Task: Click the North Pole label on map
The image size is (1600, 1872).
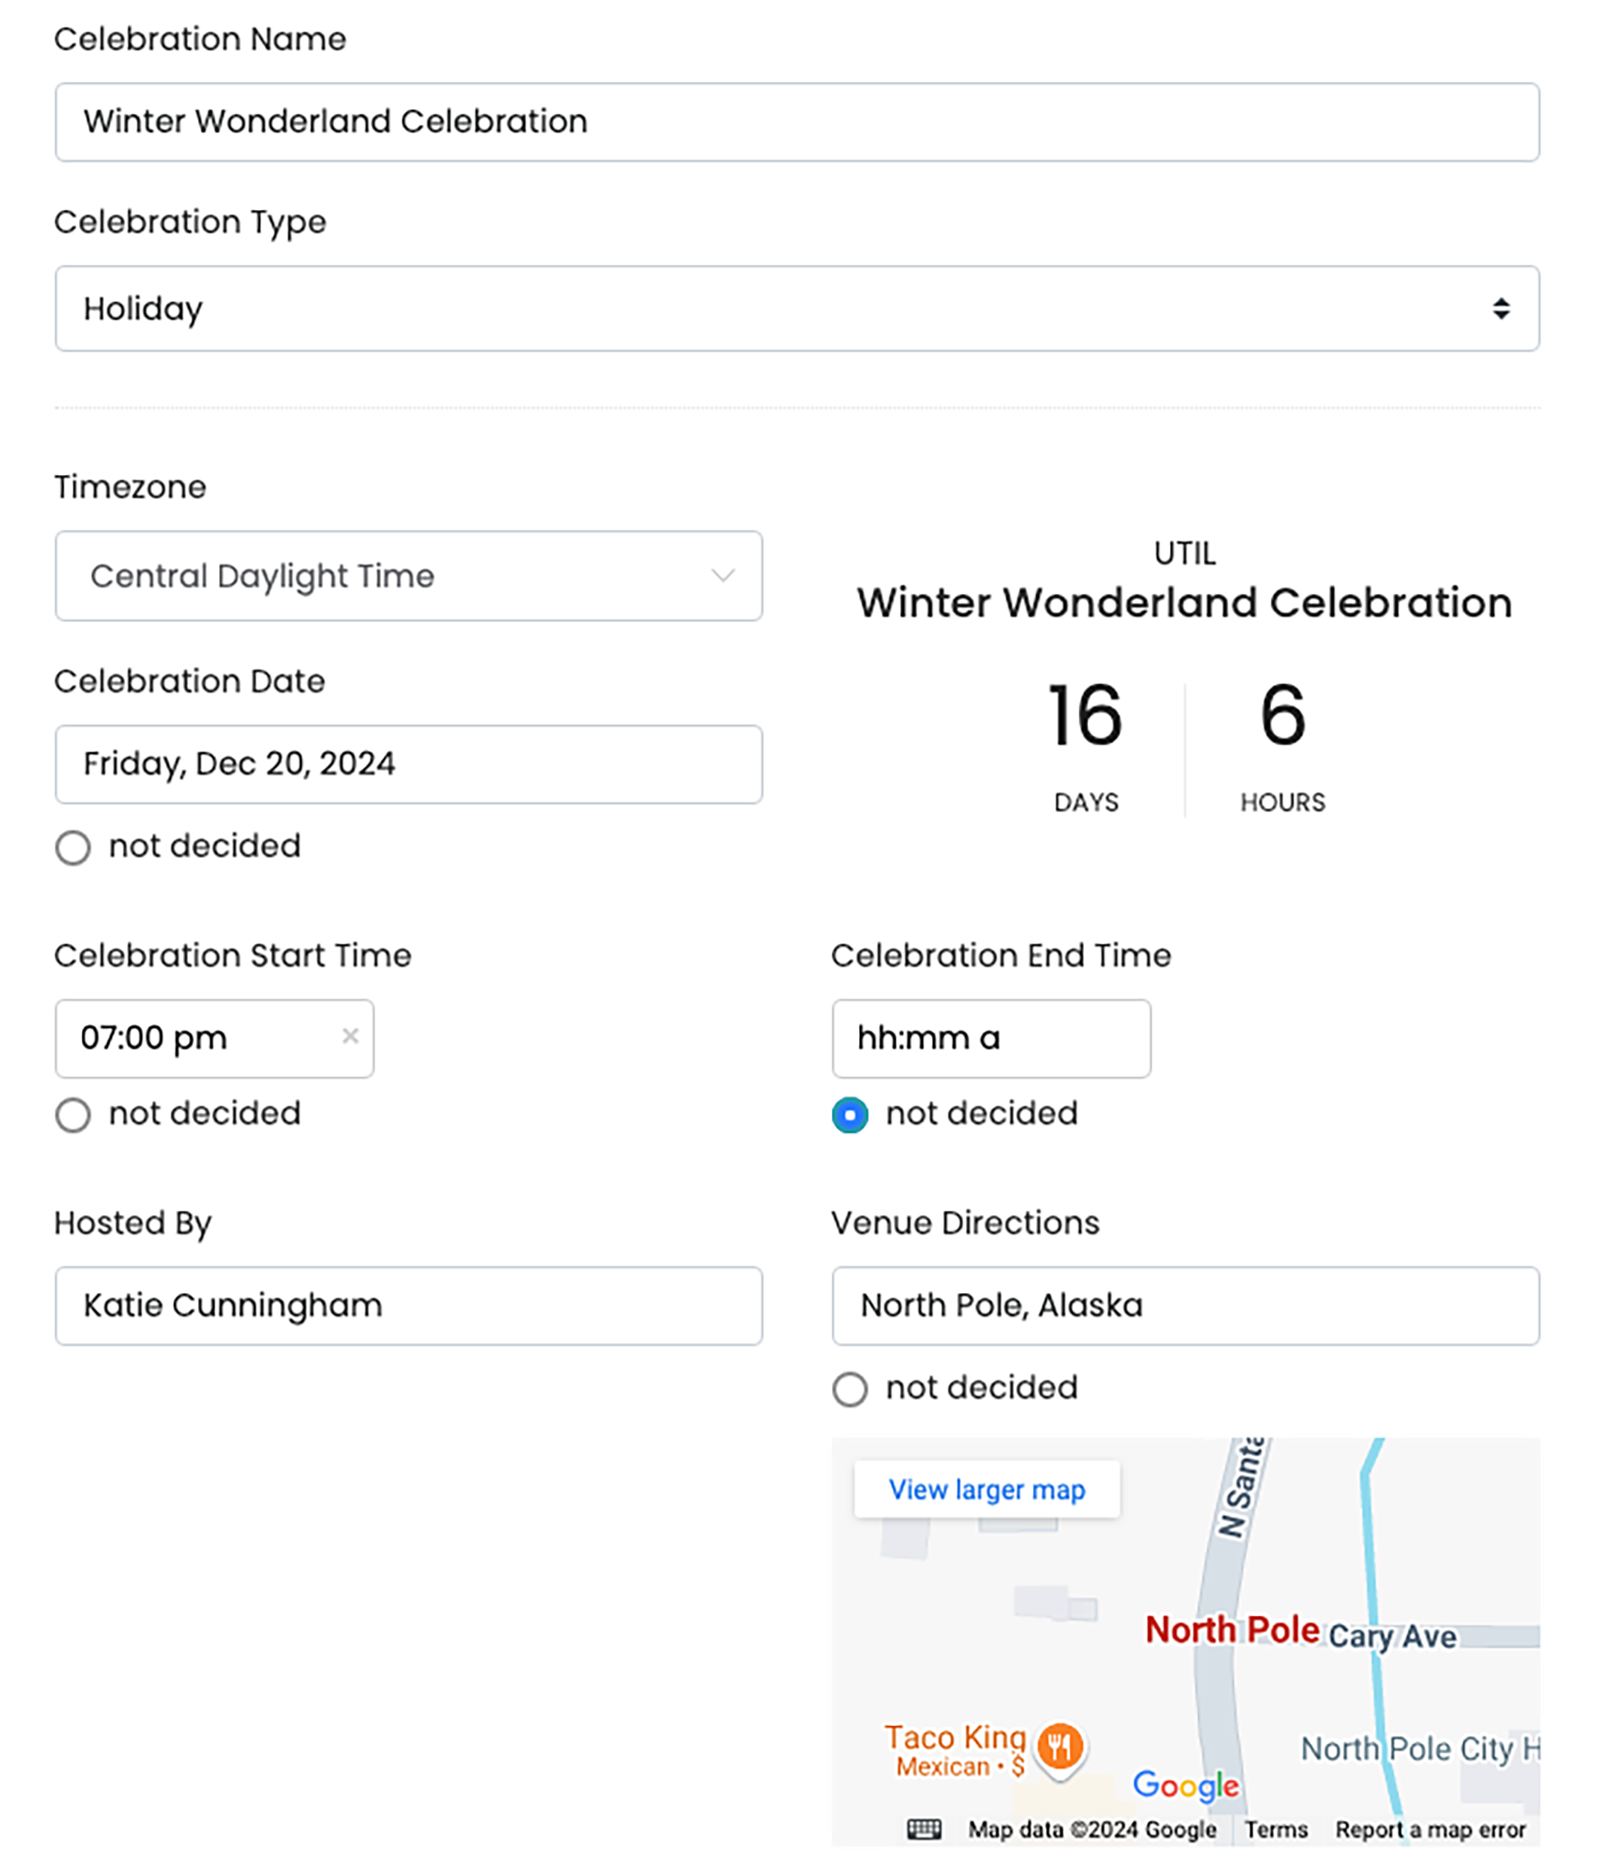Action: point(1232,1630)
